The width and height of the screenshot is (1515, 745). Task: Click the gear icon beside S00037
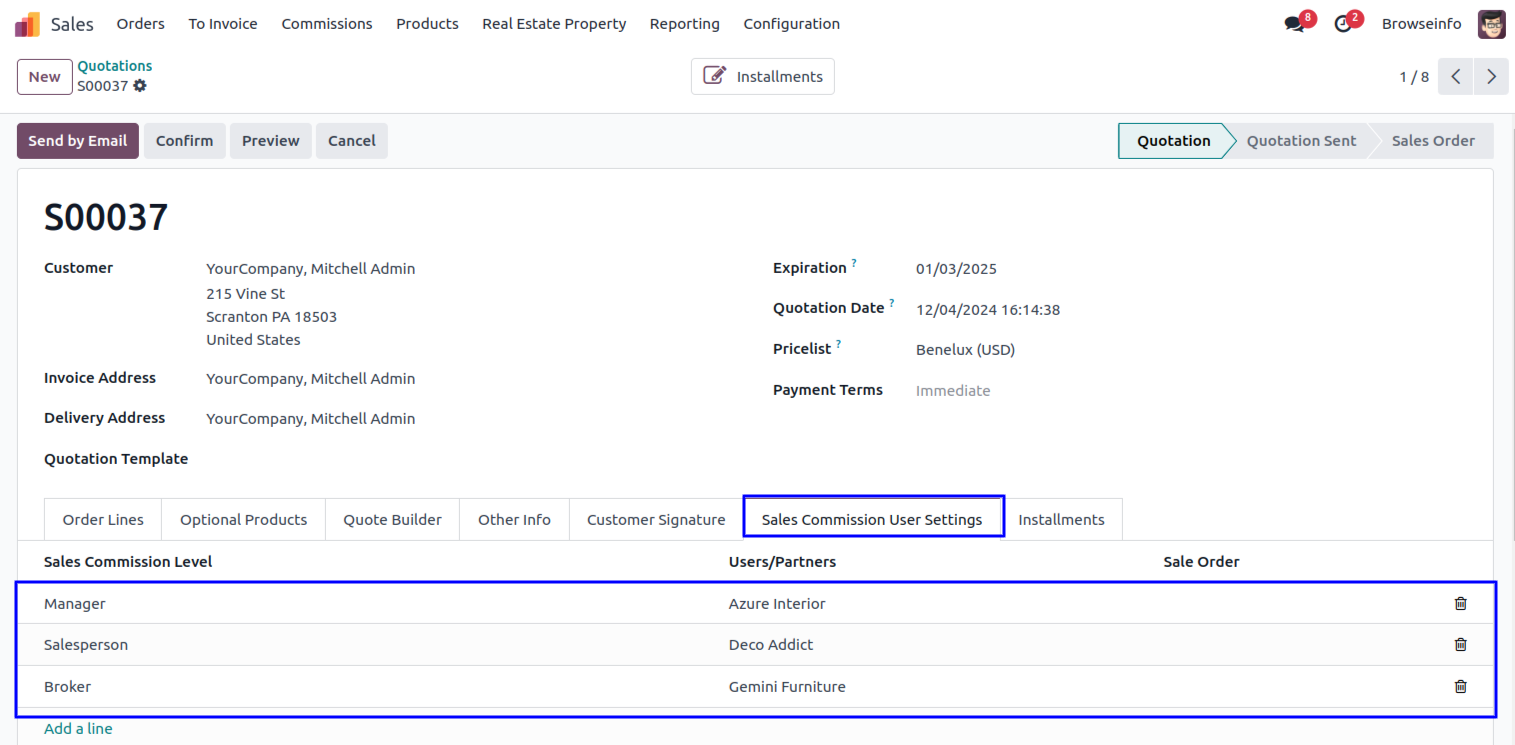pyautogui.click(x=140, y=86)
